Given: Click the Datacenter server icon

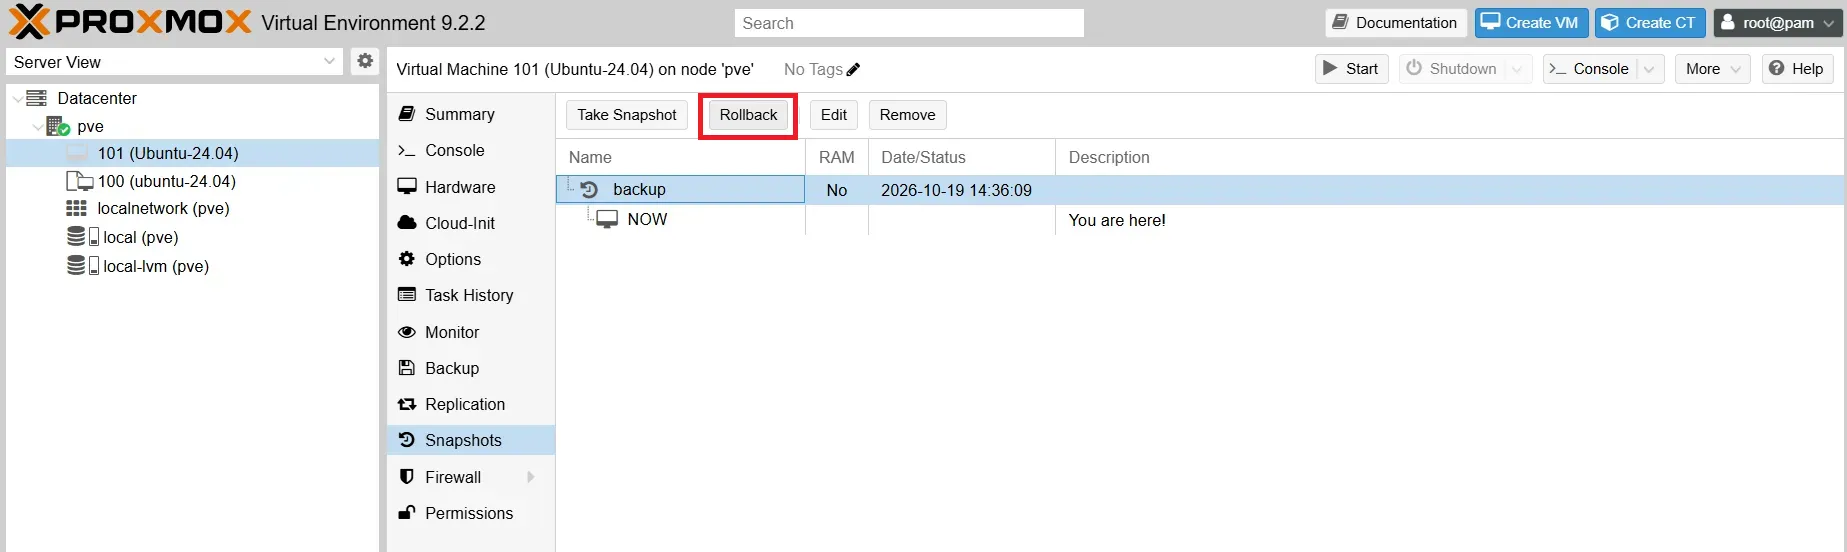Looking at the screenshot, I should tap(37, 98).
